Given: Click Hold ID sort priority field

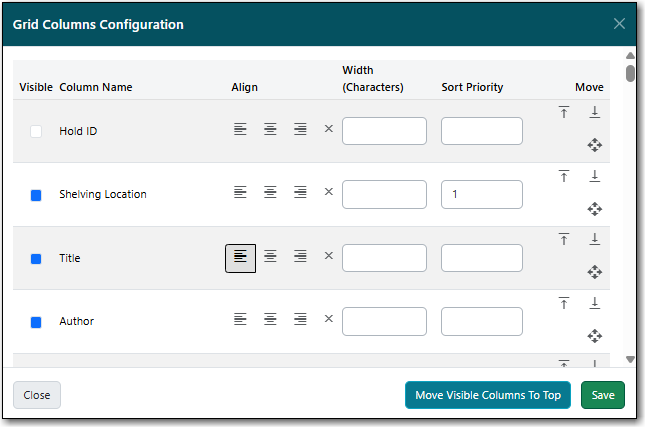Looking at the screenshot, I should (x=482, y=131).
